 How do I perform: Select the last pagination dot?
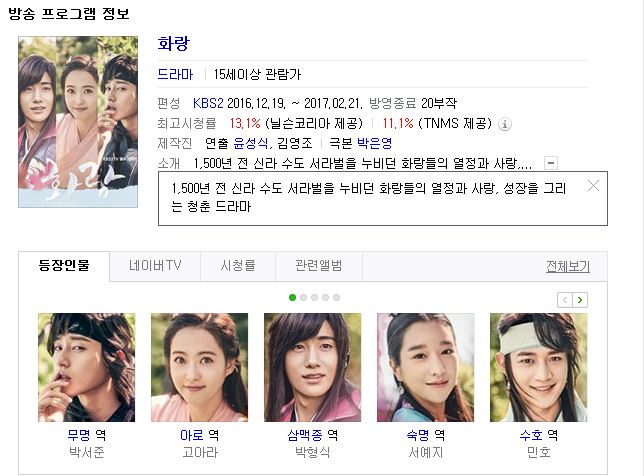(x=336, y=297)
